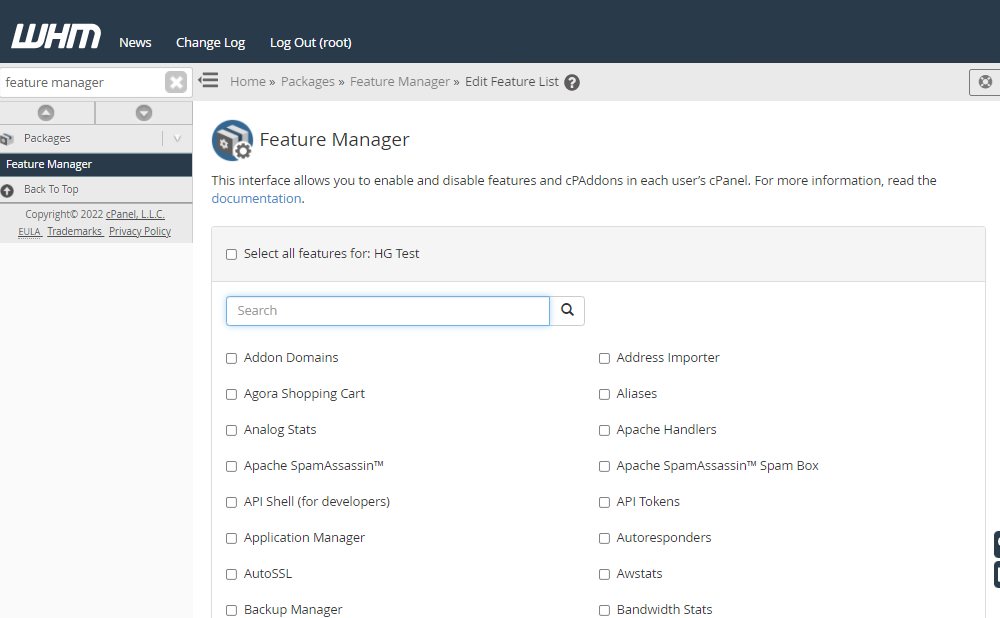The image size is (1000, 618).
Task: Click the sidebar scroll-up arrow button
Action: (x=46, y=112)
